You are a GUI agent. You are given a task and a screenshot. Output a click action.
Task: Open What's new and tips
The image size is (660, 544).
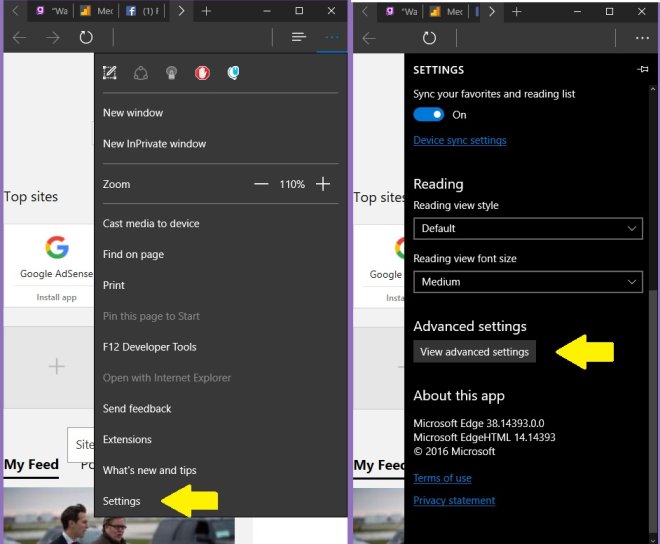(x=149, y=470)
